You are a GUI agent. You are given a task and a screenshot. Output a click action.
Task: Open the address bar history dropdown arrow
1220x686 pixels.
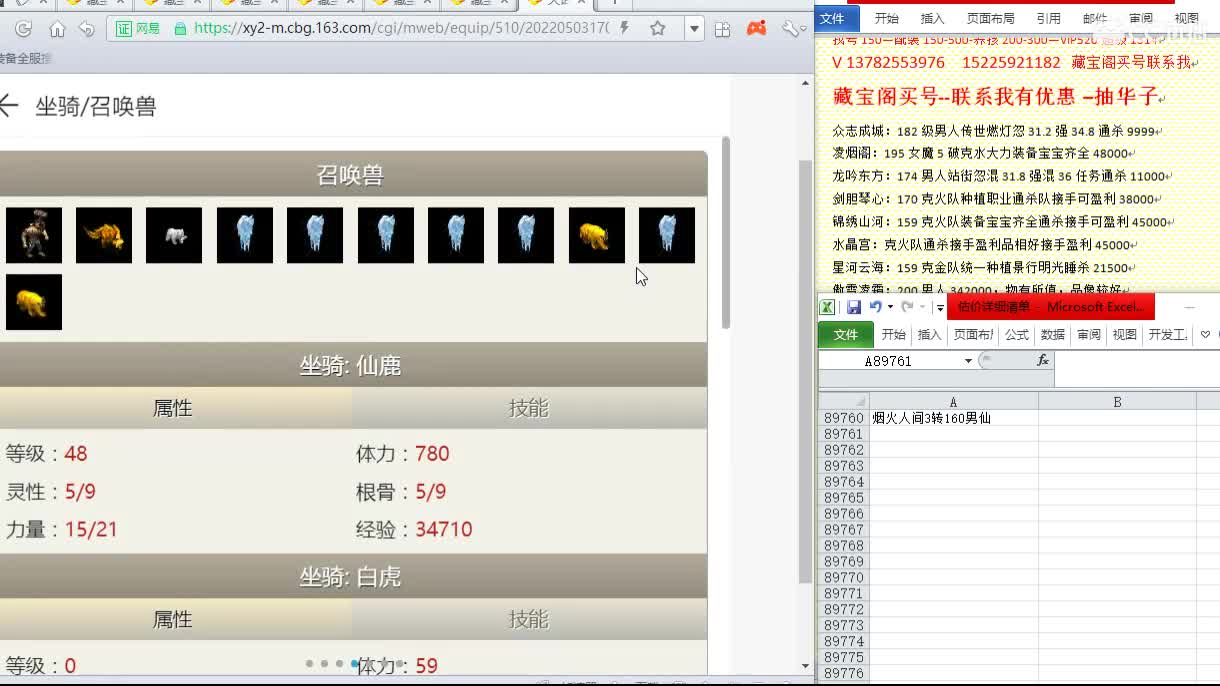coord(694,29)
